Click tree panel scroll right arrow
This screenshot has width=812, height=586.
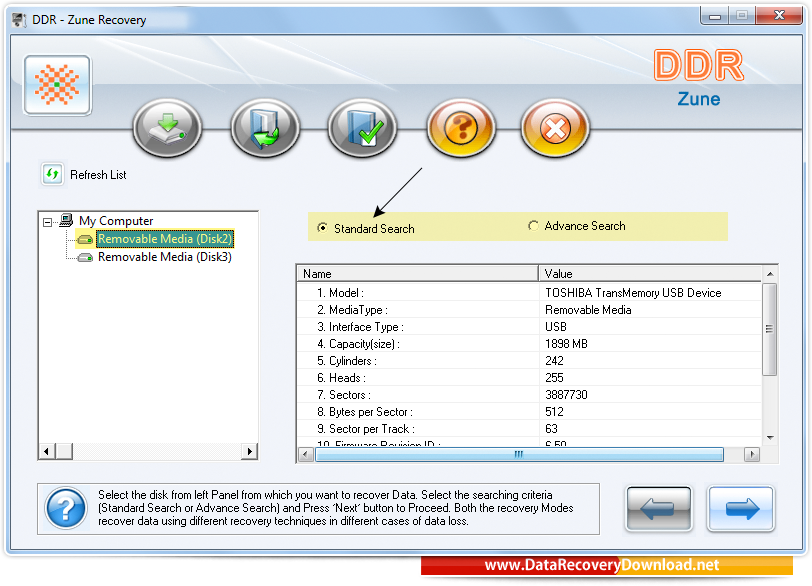click(x=250, y=451)
